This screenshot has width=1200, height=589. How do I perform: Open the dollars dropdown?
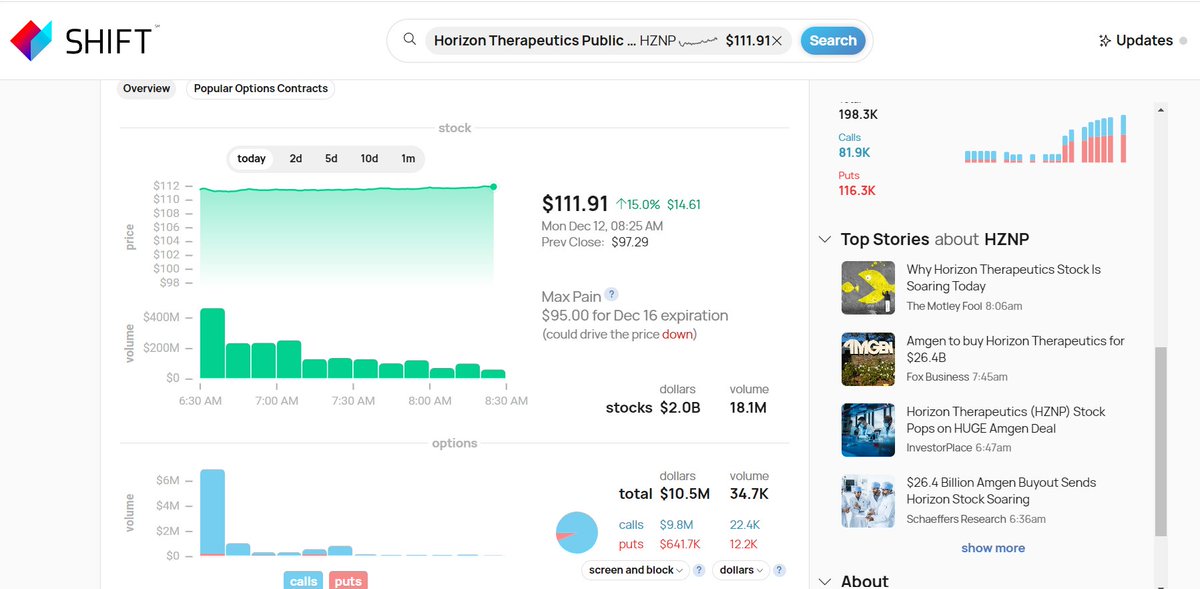pyautogui.click(x=741, y=570)
